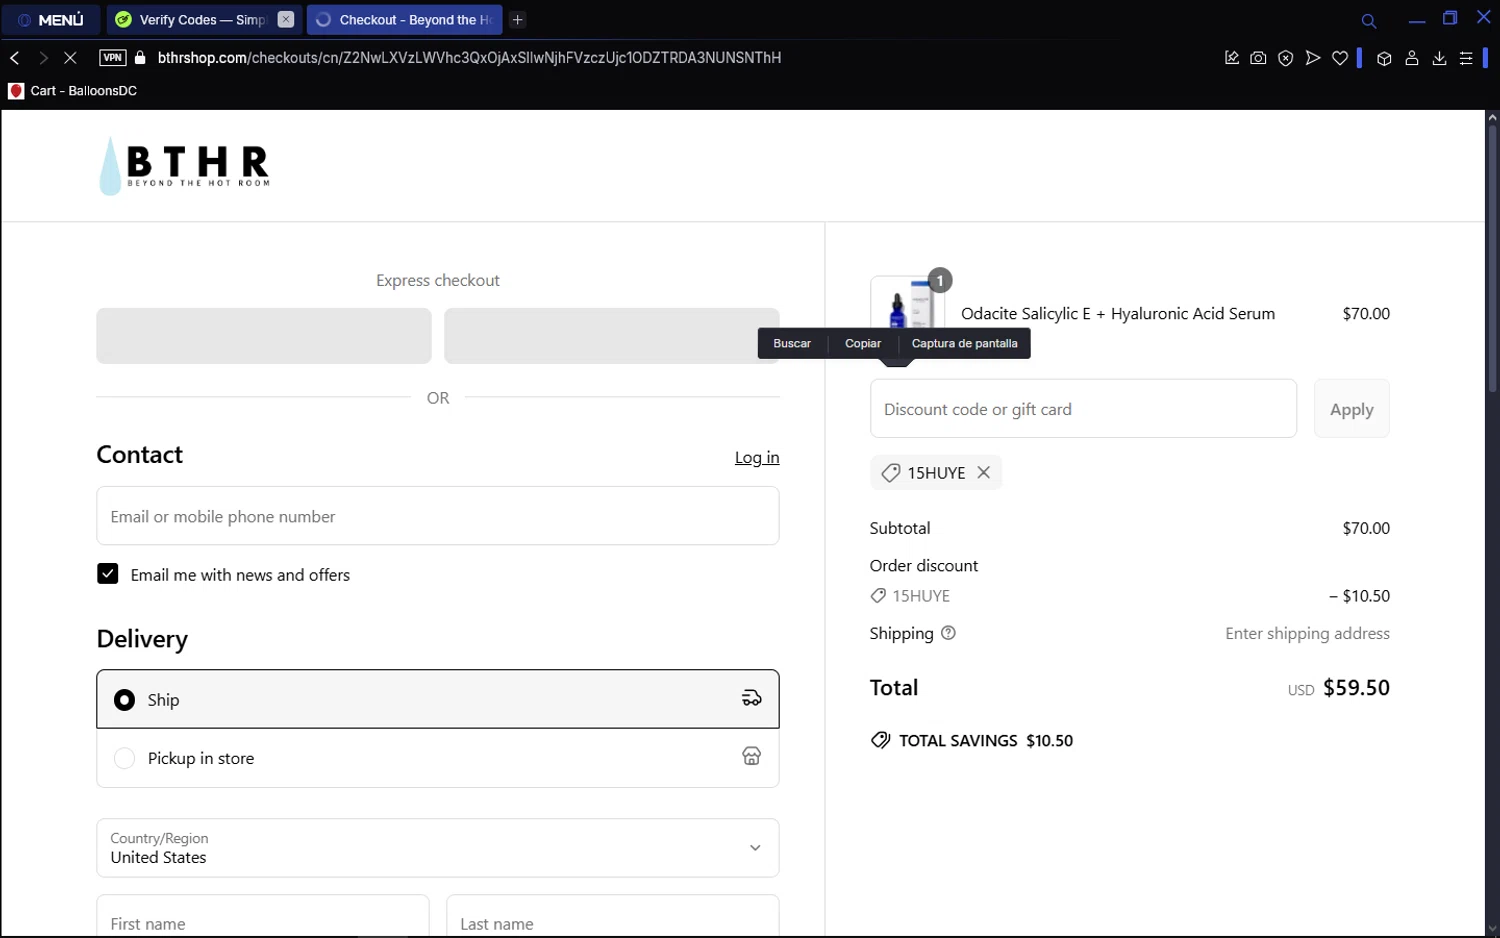Click the send/flow arrow icon
Screen dimensions: 1500x938
click(x=1313, y=58)
